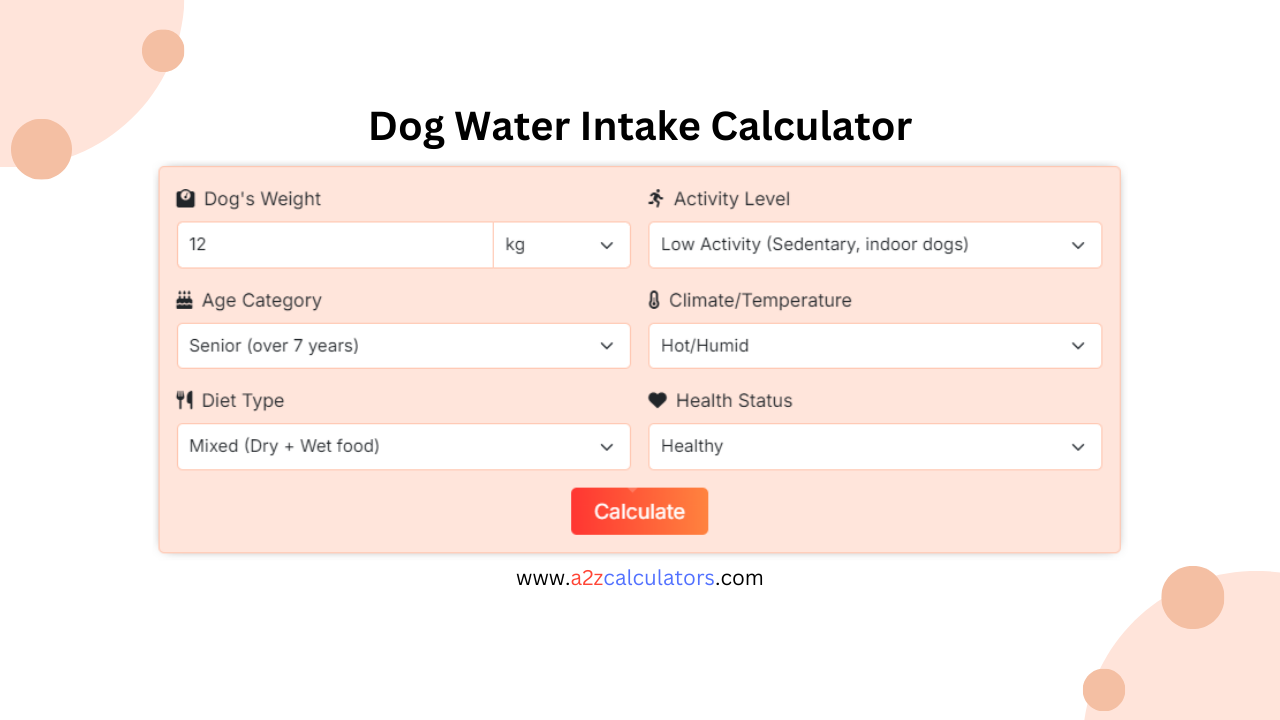Expand the Health Status dropdown showing Healthy

[875, 446]
